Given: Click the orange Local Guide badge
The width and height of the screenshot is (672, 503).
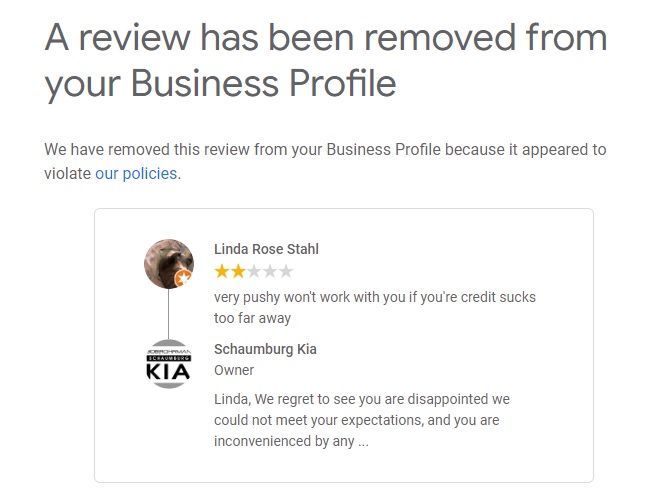Looking at the screenshot, I should 183,279.
